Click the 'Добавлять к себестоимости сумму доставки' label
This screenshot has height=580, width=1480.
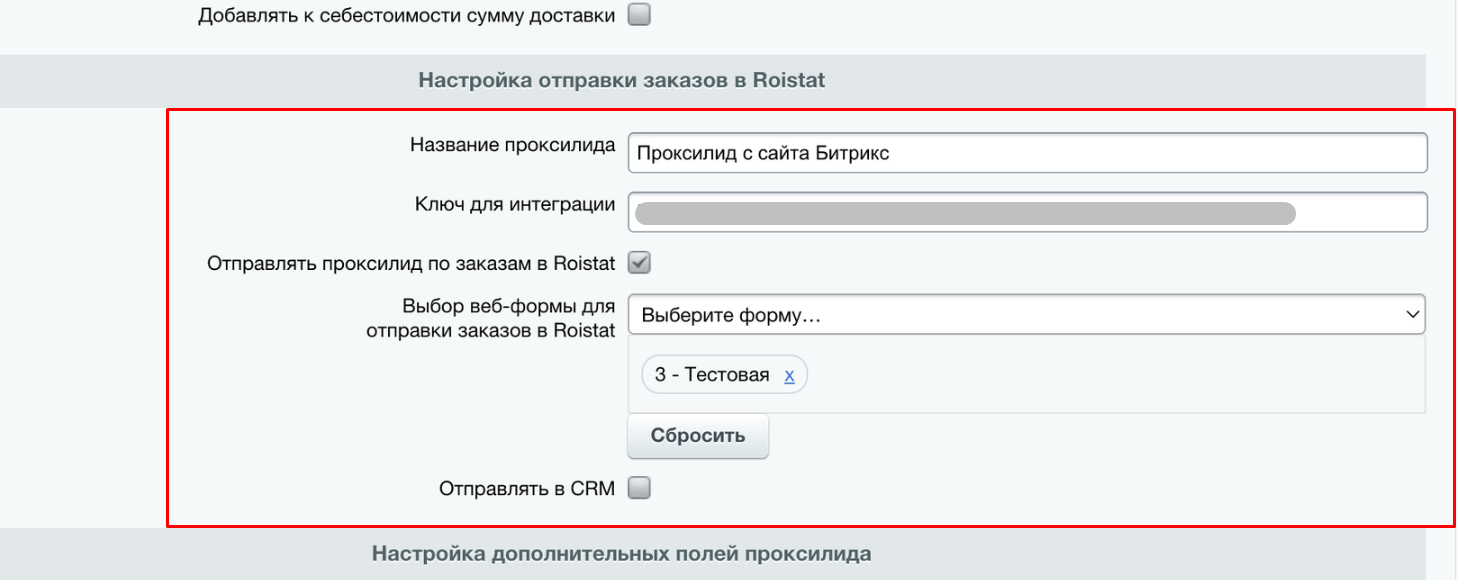click(406, 17)
